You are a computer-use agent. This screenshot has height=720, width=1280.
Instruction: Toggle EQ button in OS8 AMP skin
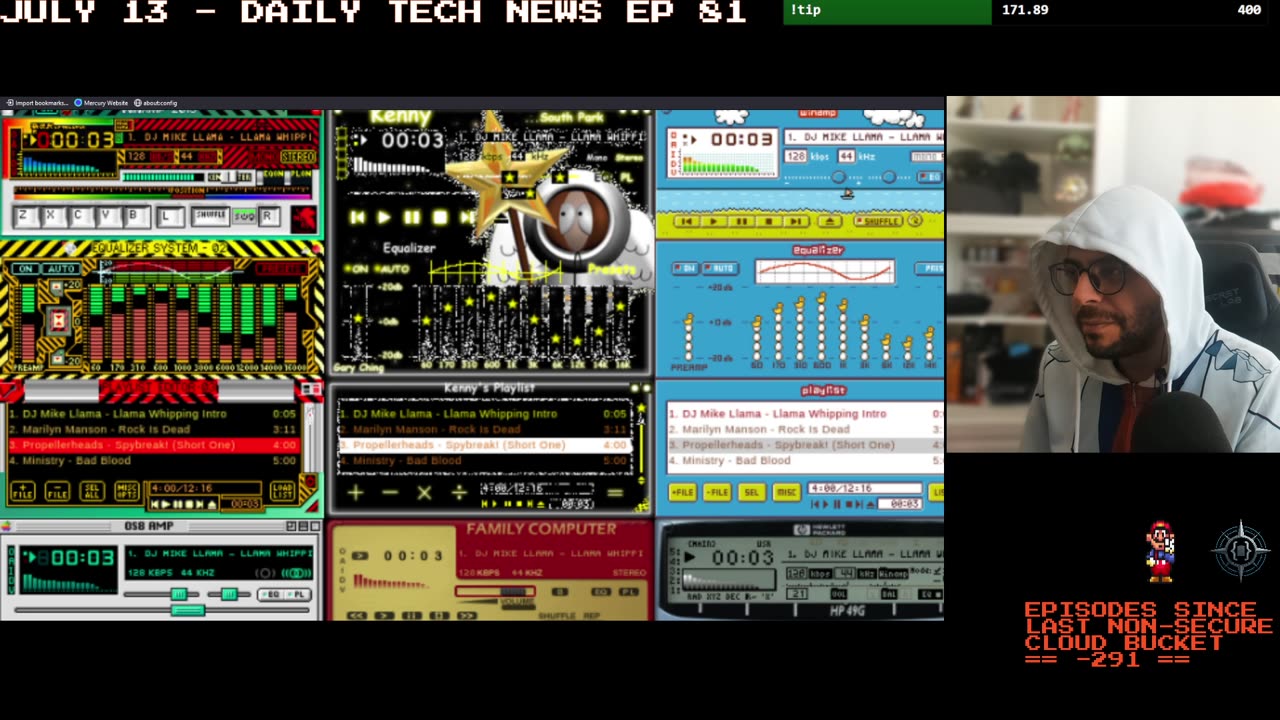point(271,595)
